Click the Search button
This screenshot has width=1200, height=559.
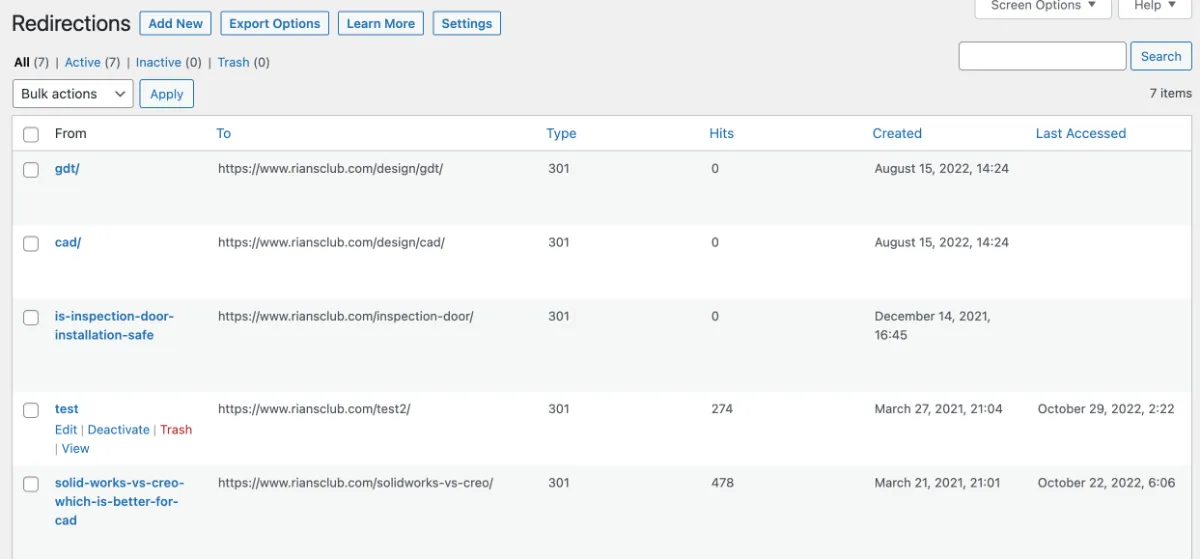[1160, 56]
